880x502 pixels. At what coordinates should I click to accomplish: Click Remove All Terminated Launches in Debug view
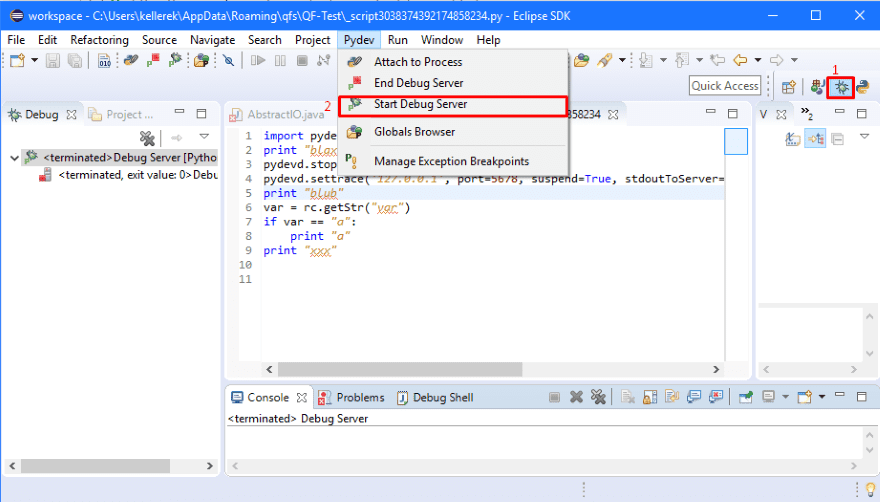coord(147,138)
